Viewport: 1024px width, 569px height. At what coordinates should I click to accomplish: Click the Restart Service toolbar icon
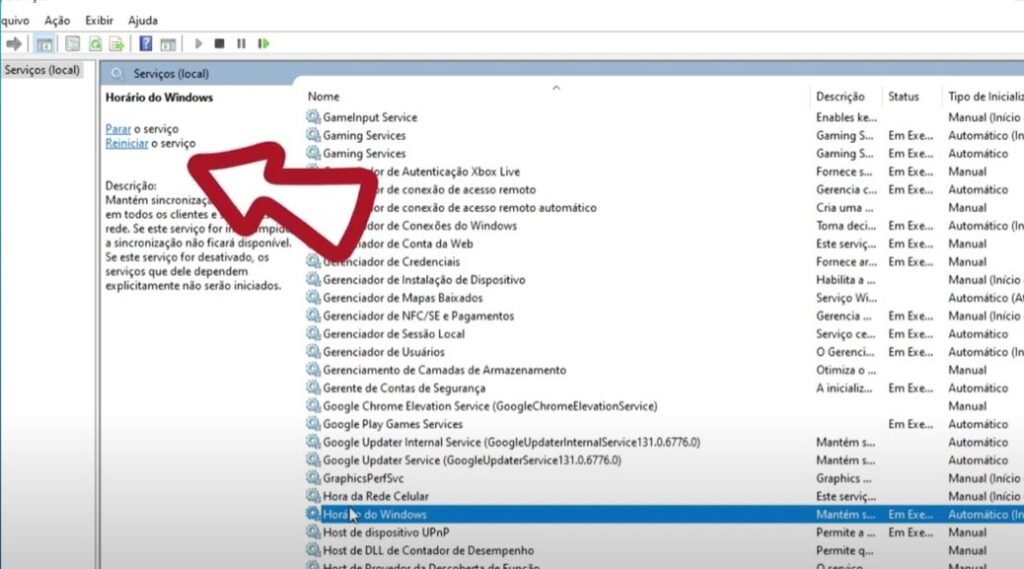click(263, 44)
